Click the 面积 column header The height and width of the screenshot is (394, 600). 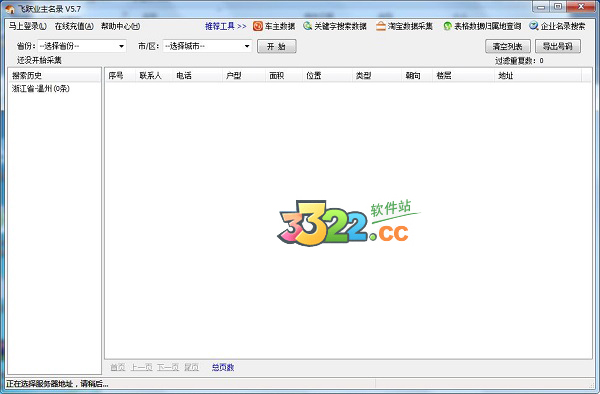pos(284,75)
